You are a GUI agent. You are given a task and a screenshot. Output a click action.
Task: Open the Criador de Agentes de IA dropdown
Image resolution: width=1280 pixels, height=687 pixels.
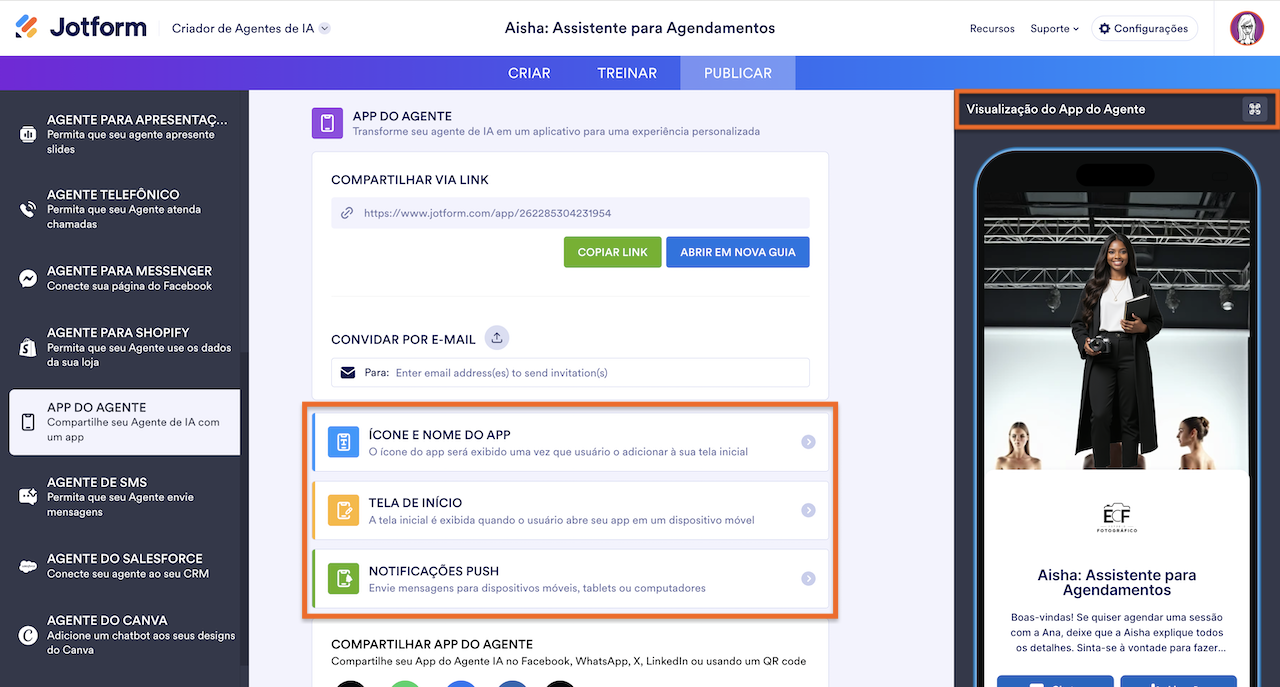pyautogui.click(x=251, y=28)
